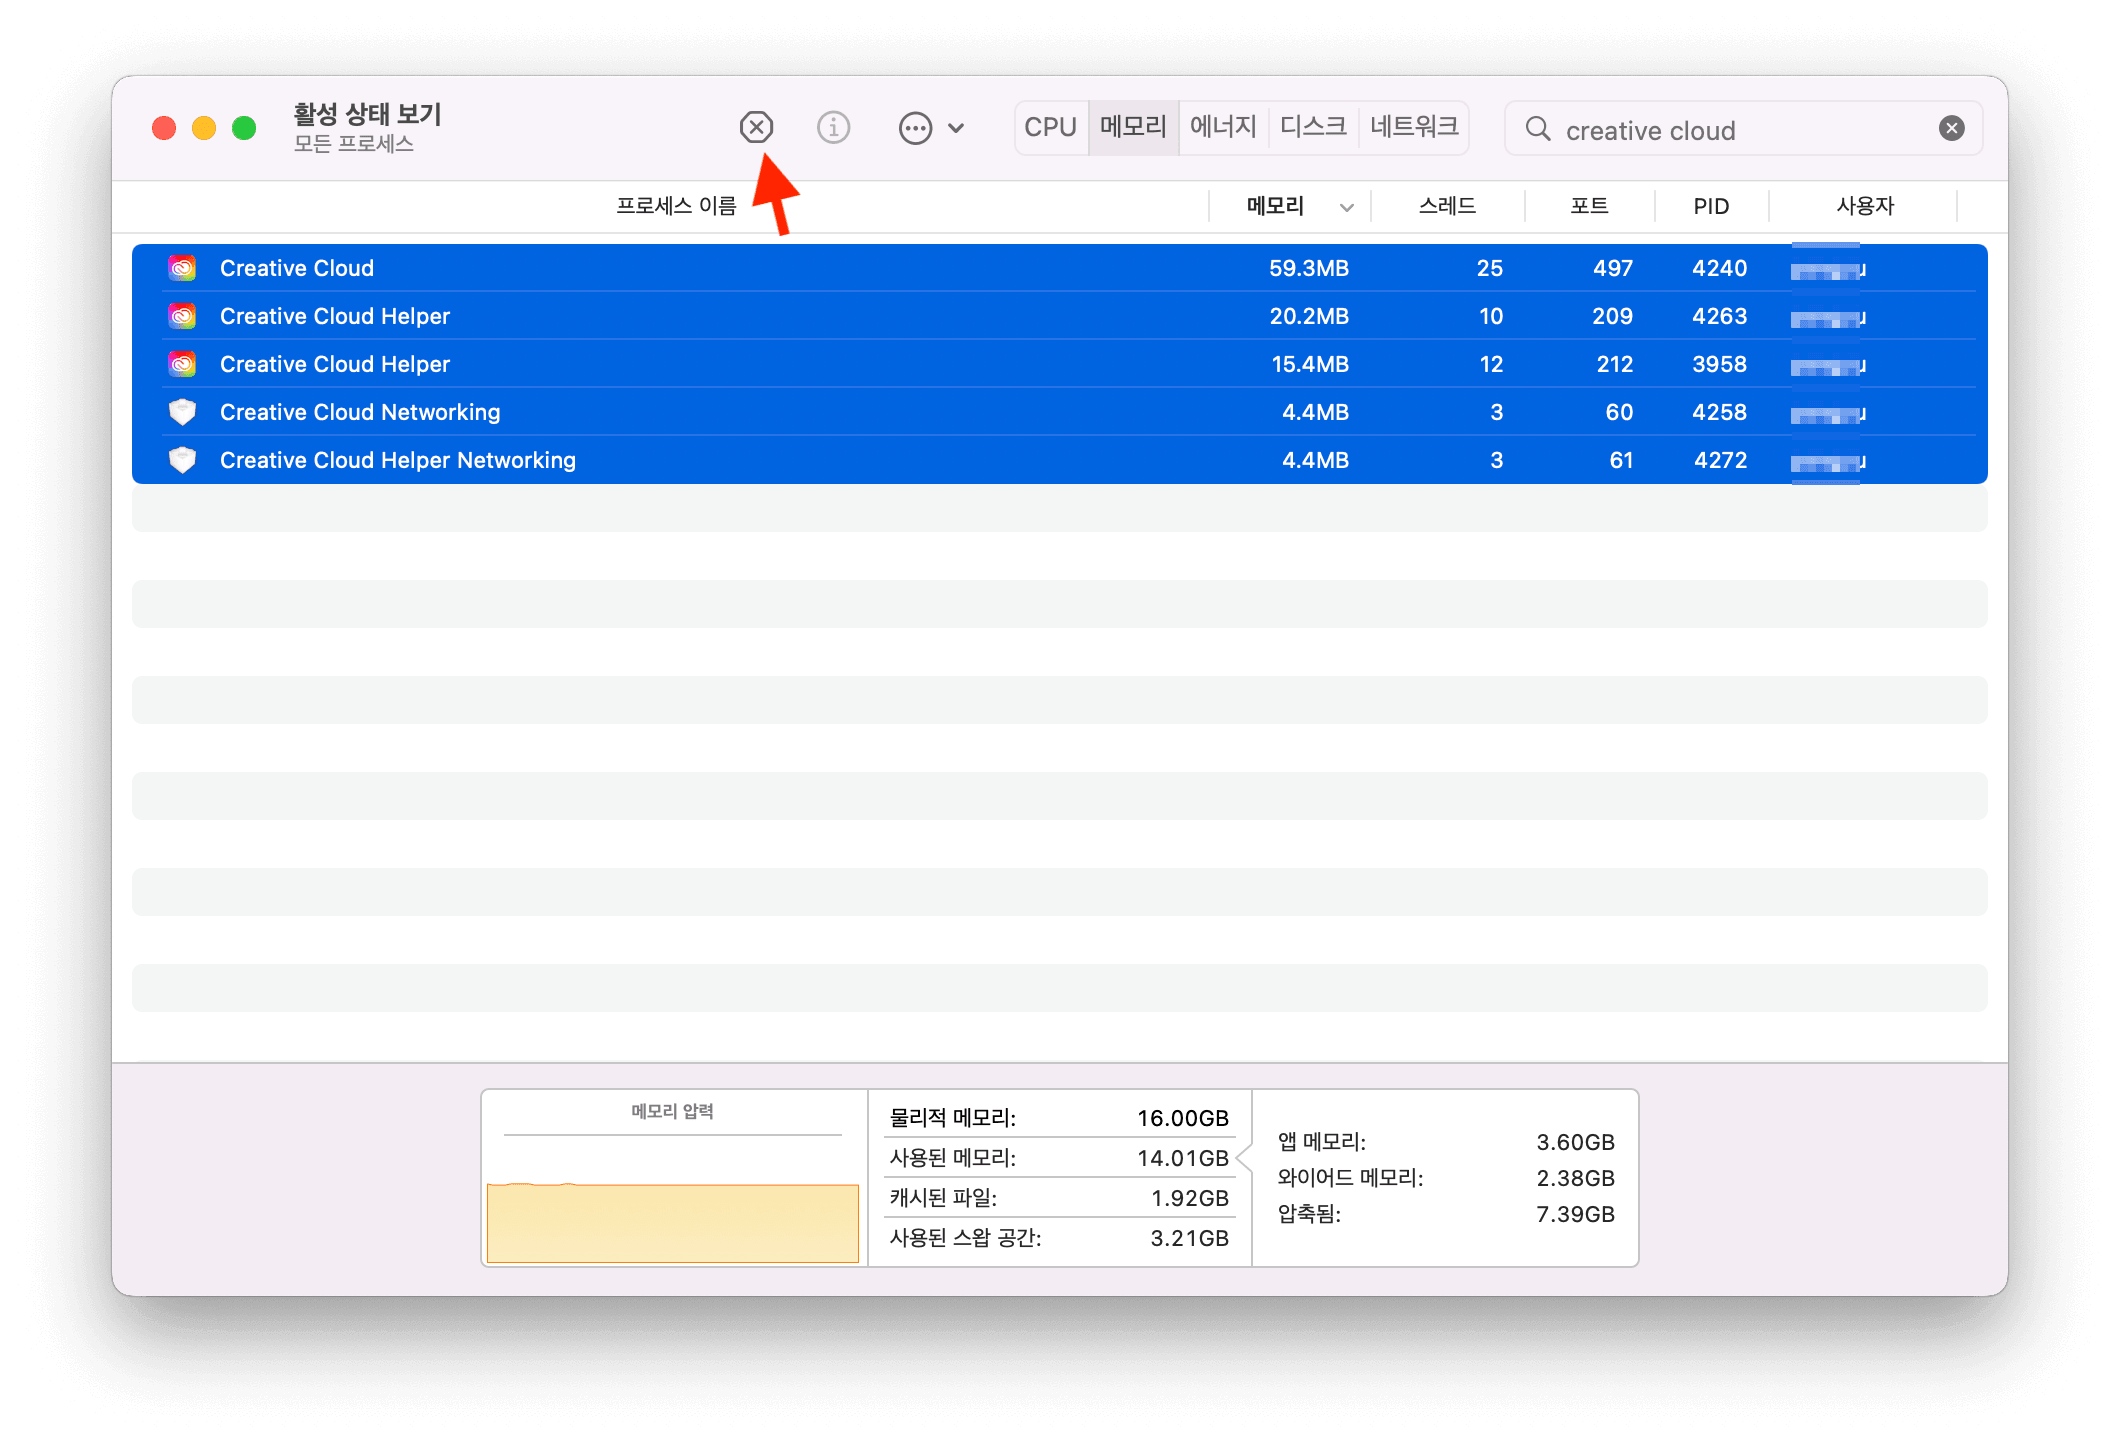Click the port count 497
2120x1444 pixels.
click(1613, 268)
